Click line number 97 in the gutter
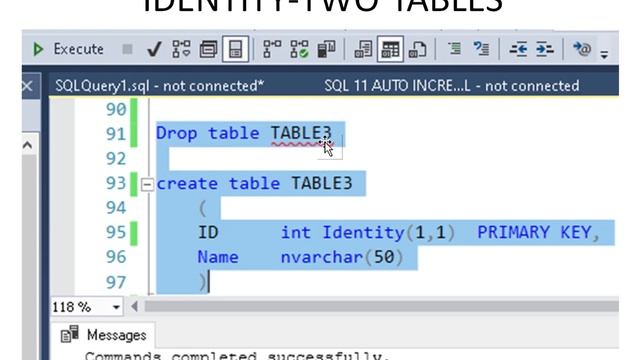 (116, 282)
